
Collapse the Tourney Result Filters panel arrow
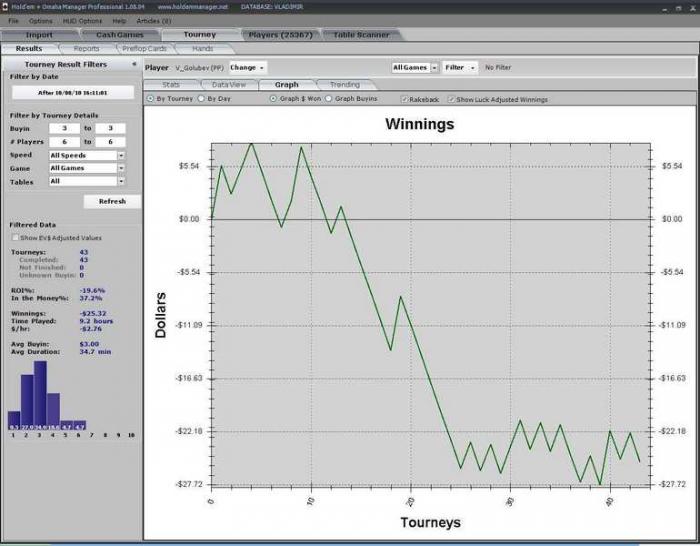(134, 64)
